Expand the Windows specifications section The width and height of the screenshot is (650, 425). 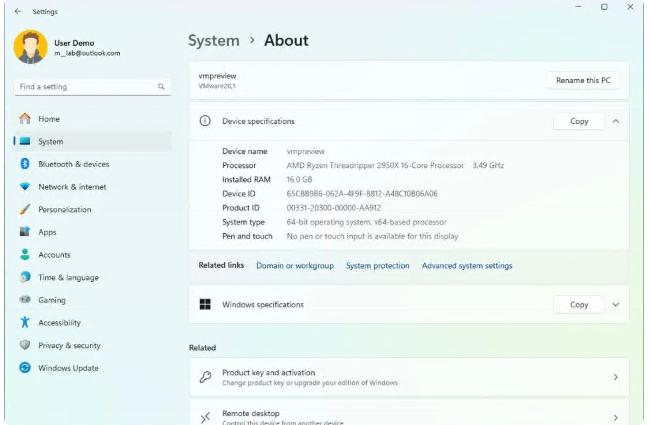pos(616,305)
